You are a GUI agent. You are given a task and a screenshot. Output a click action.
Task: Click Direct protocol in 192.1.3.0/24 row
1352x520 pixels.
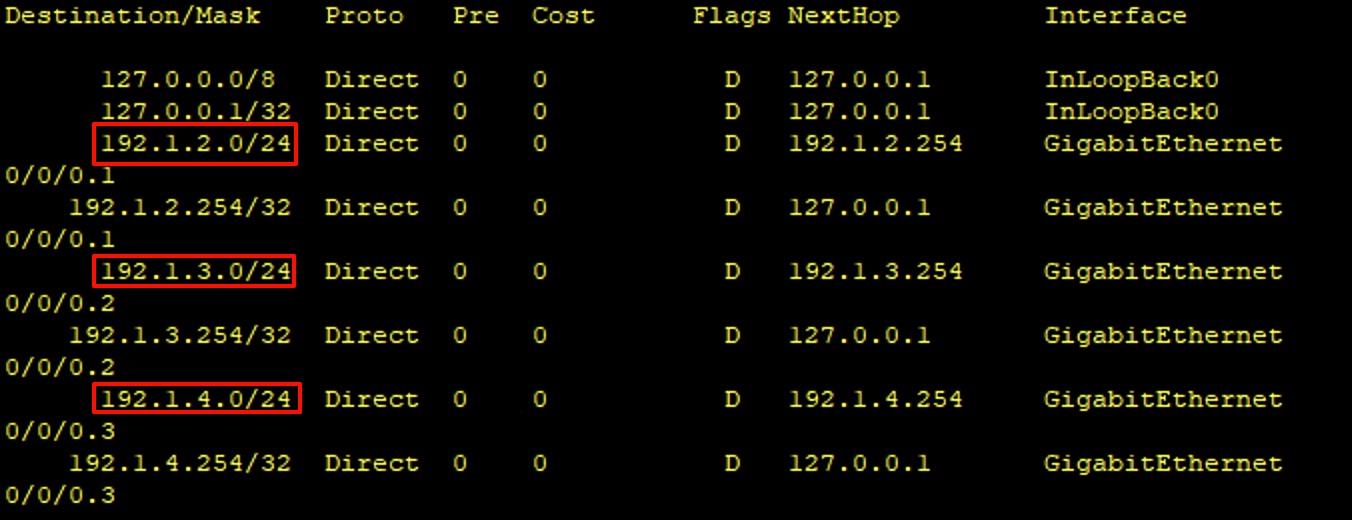coord(372,272)
